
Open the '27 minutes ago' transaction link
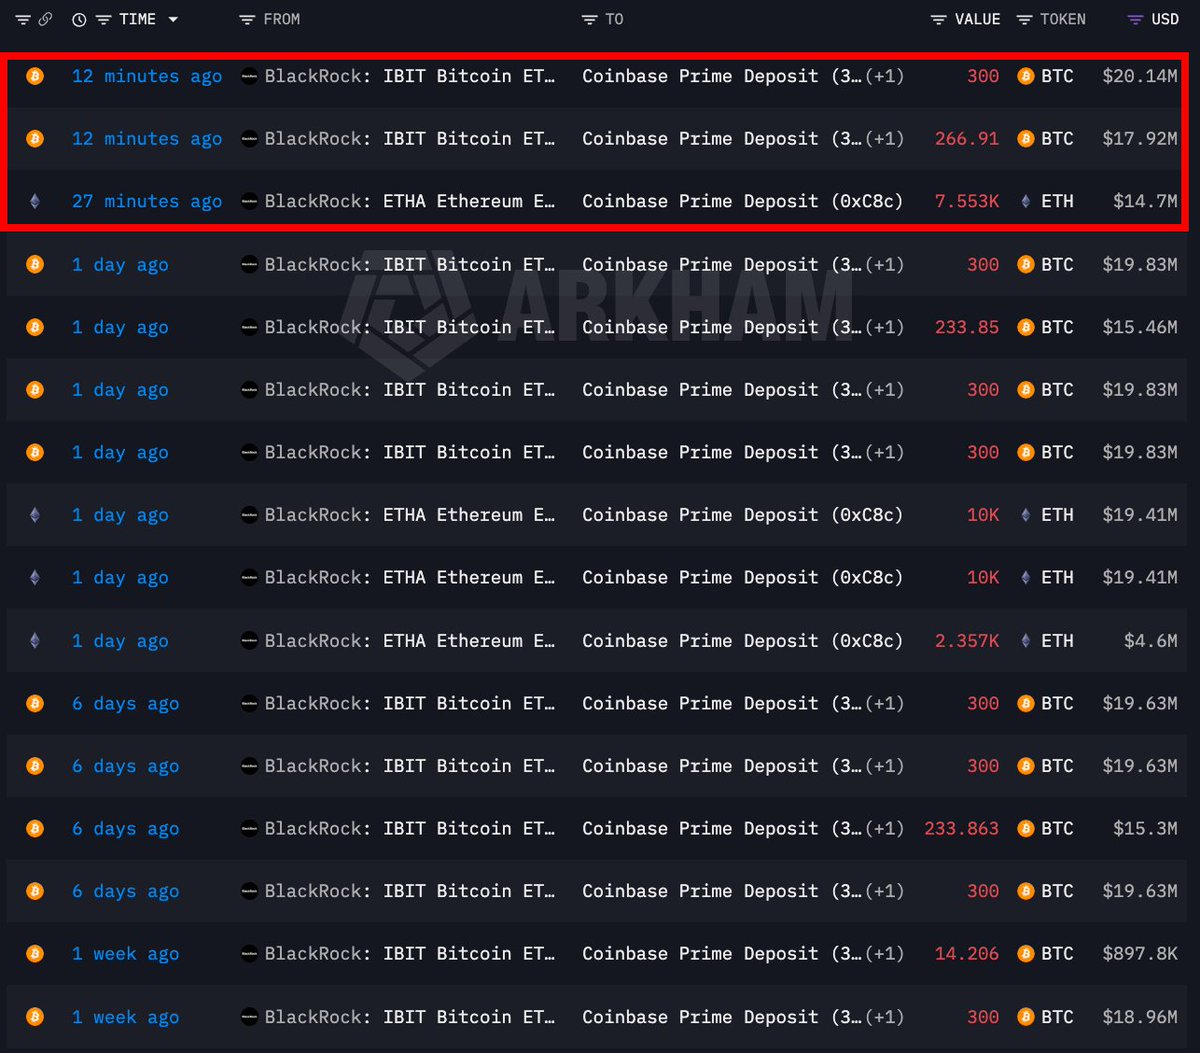(147, 201)
